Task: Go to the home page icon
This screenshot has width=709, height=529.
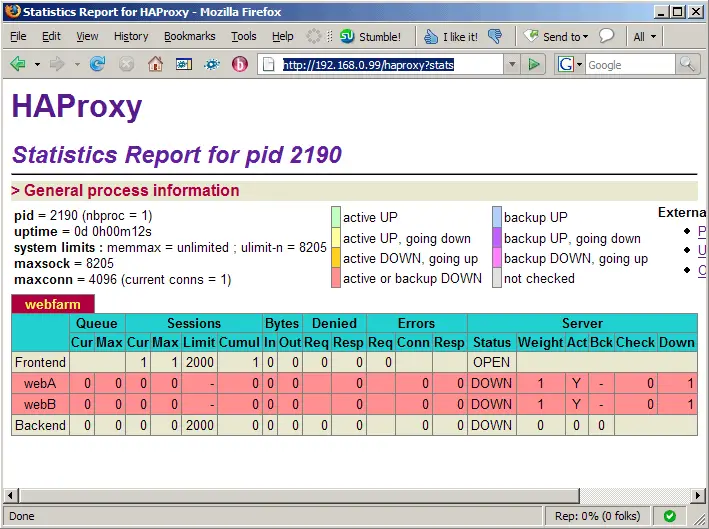Action: pyautogui.click(x=155, y=64)
